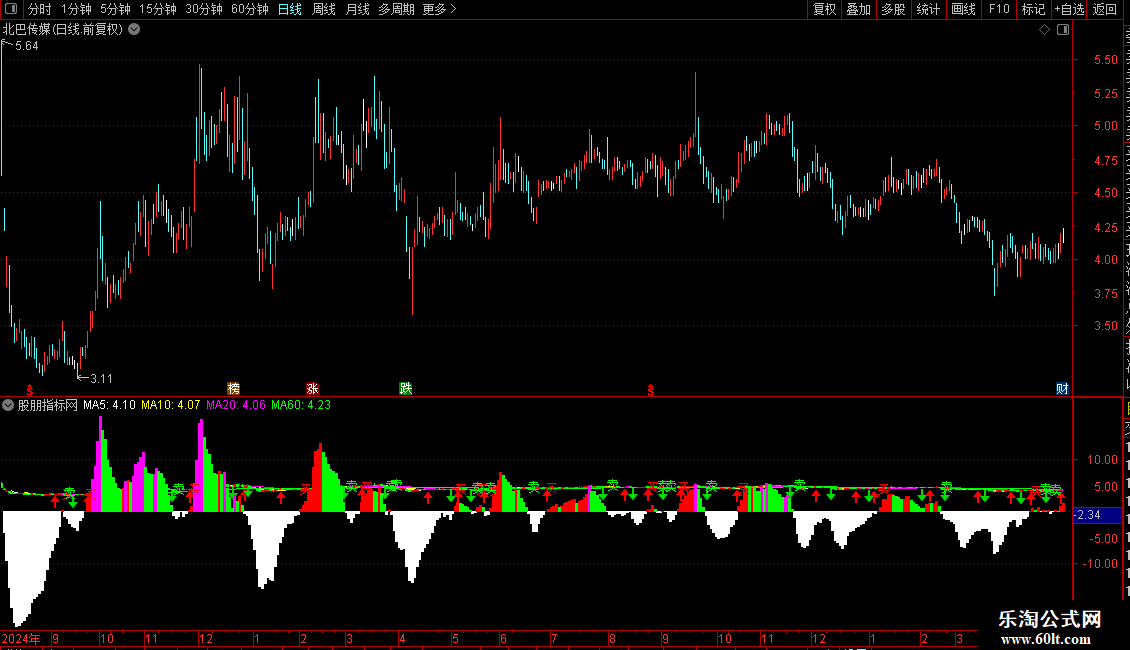Image resolution: width=1130 pixels, height=650 pixels.
Task: Open dropdown beside 股朋指标网 indicator name
Action: 8,405
